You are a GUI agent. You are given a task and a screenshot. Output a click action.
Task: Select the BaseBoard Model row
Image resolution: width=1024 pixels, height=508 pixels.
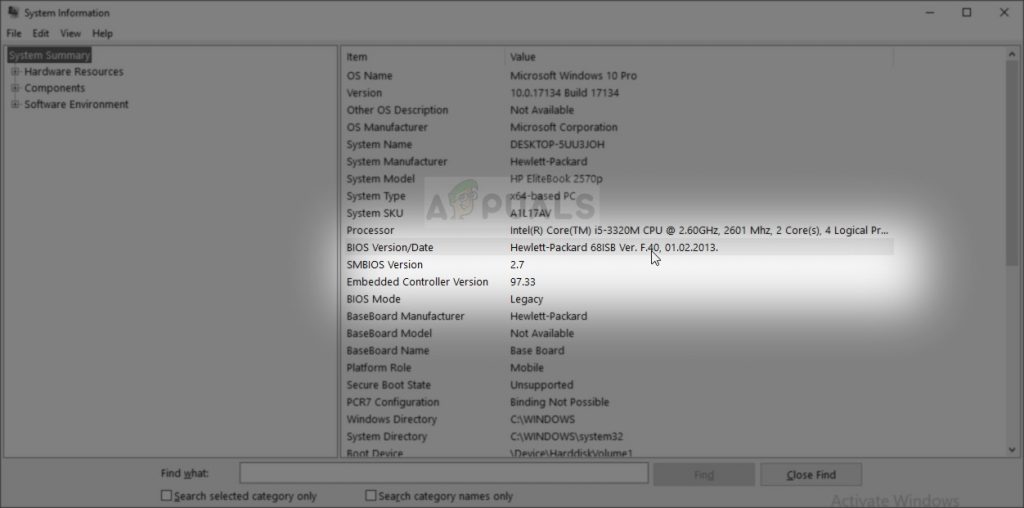click(617, 333)
